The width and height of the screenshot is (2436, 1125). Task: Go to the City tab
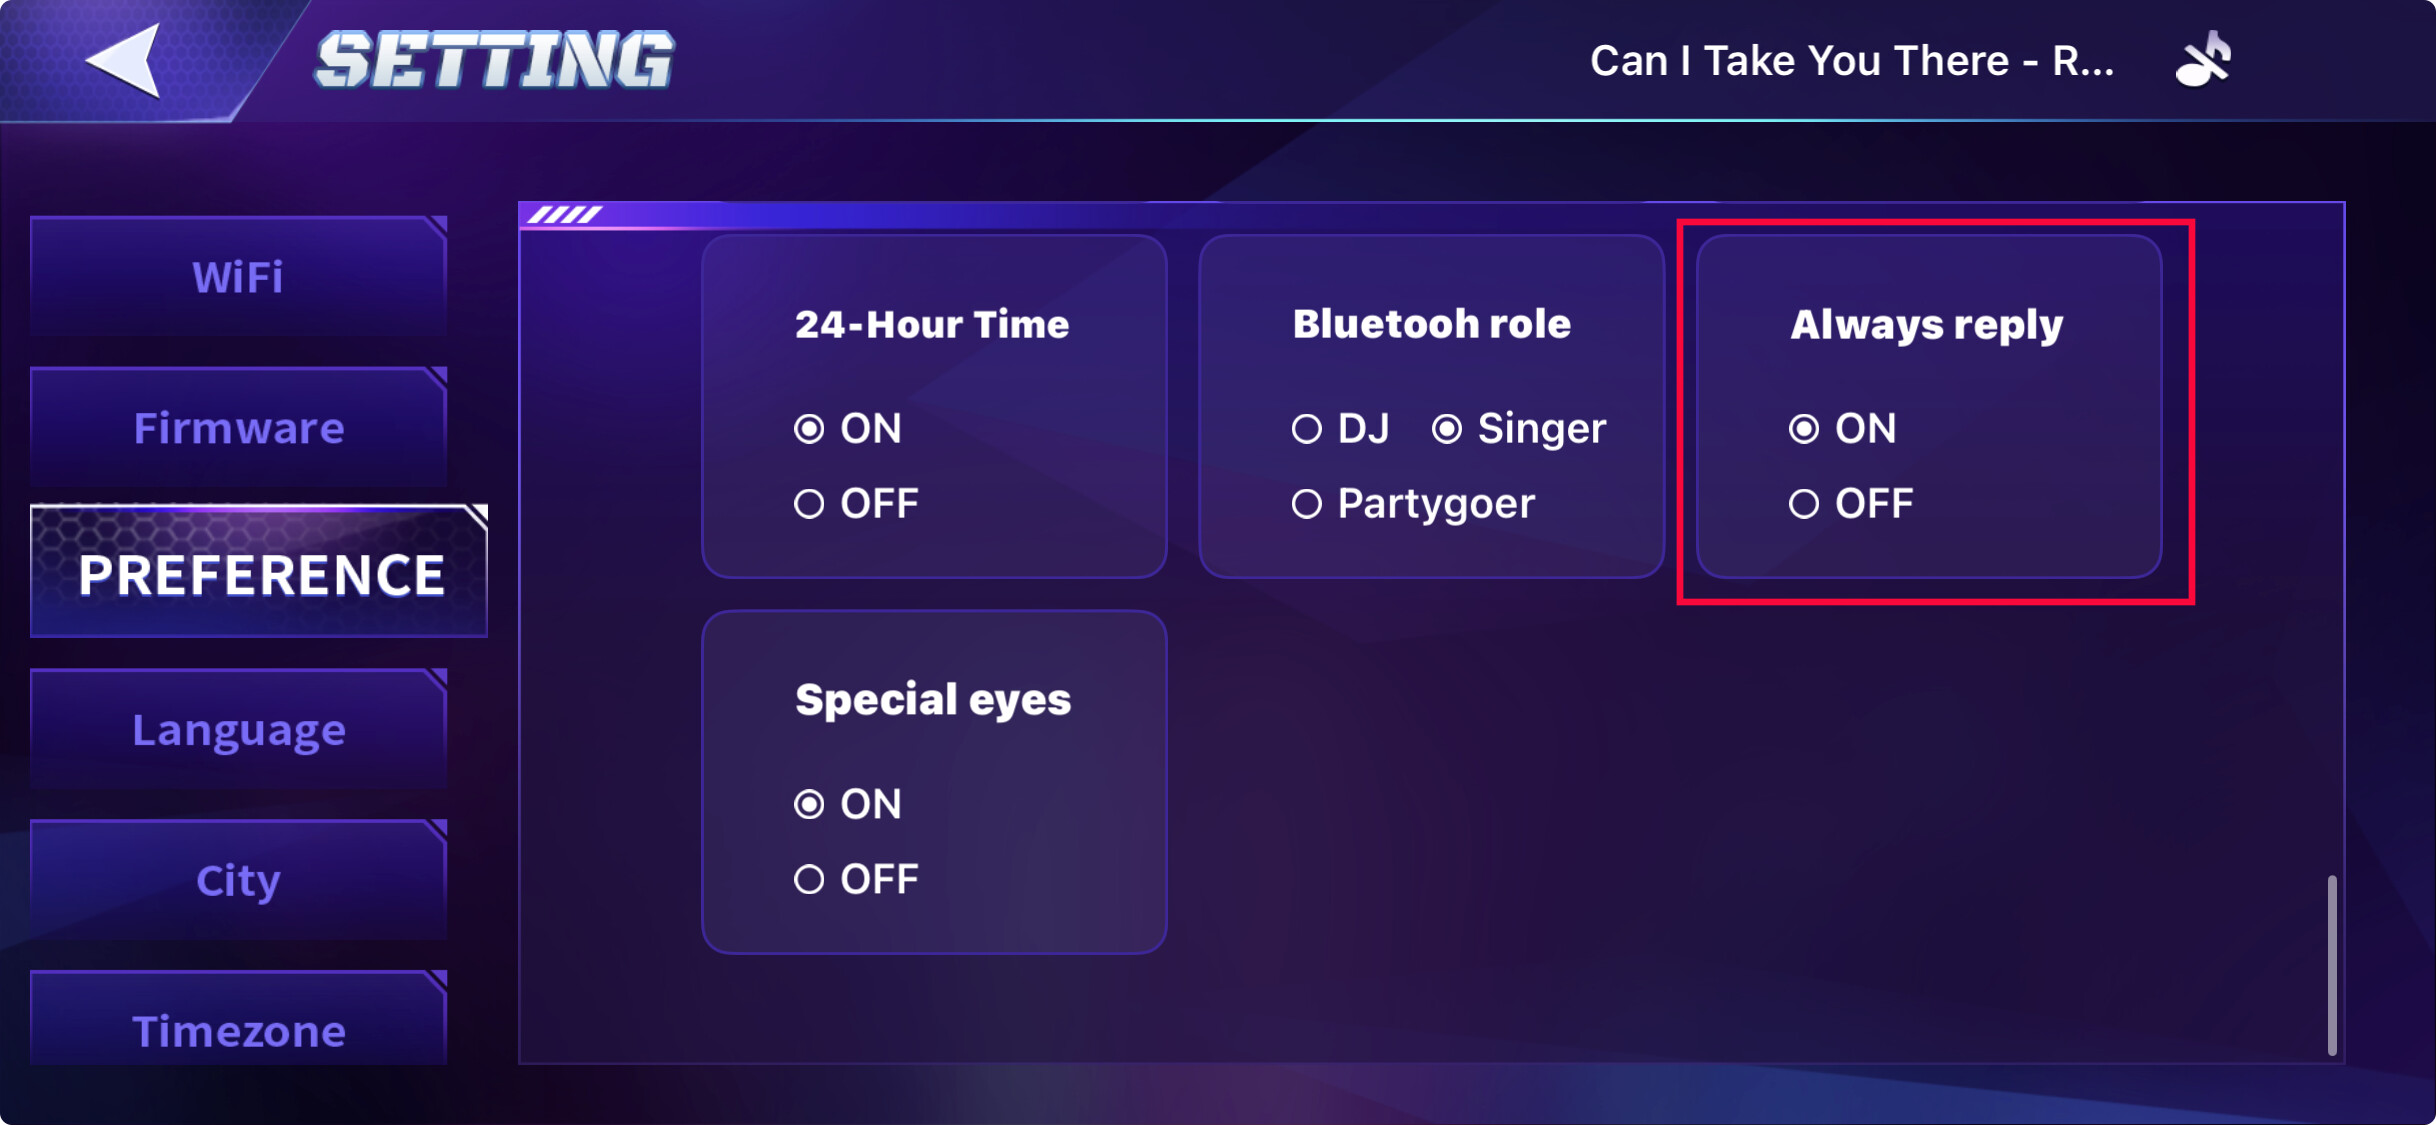(238, 880)
